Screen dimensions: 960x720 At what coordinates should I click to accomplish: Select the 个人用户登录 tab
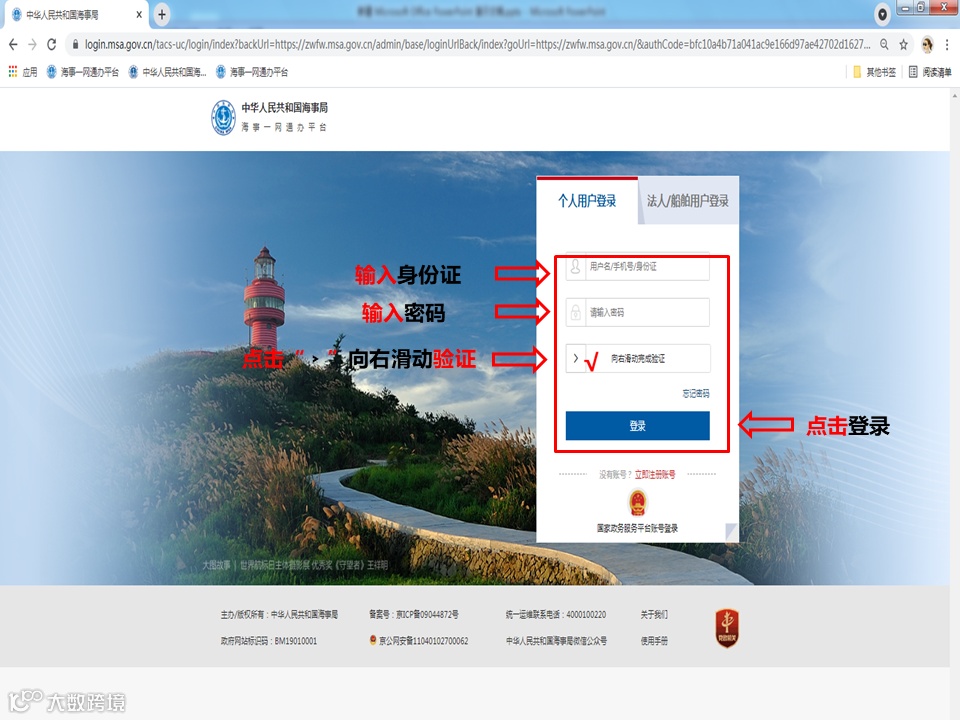587,201
